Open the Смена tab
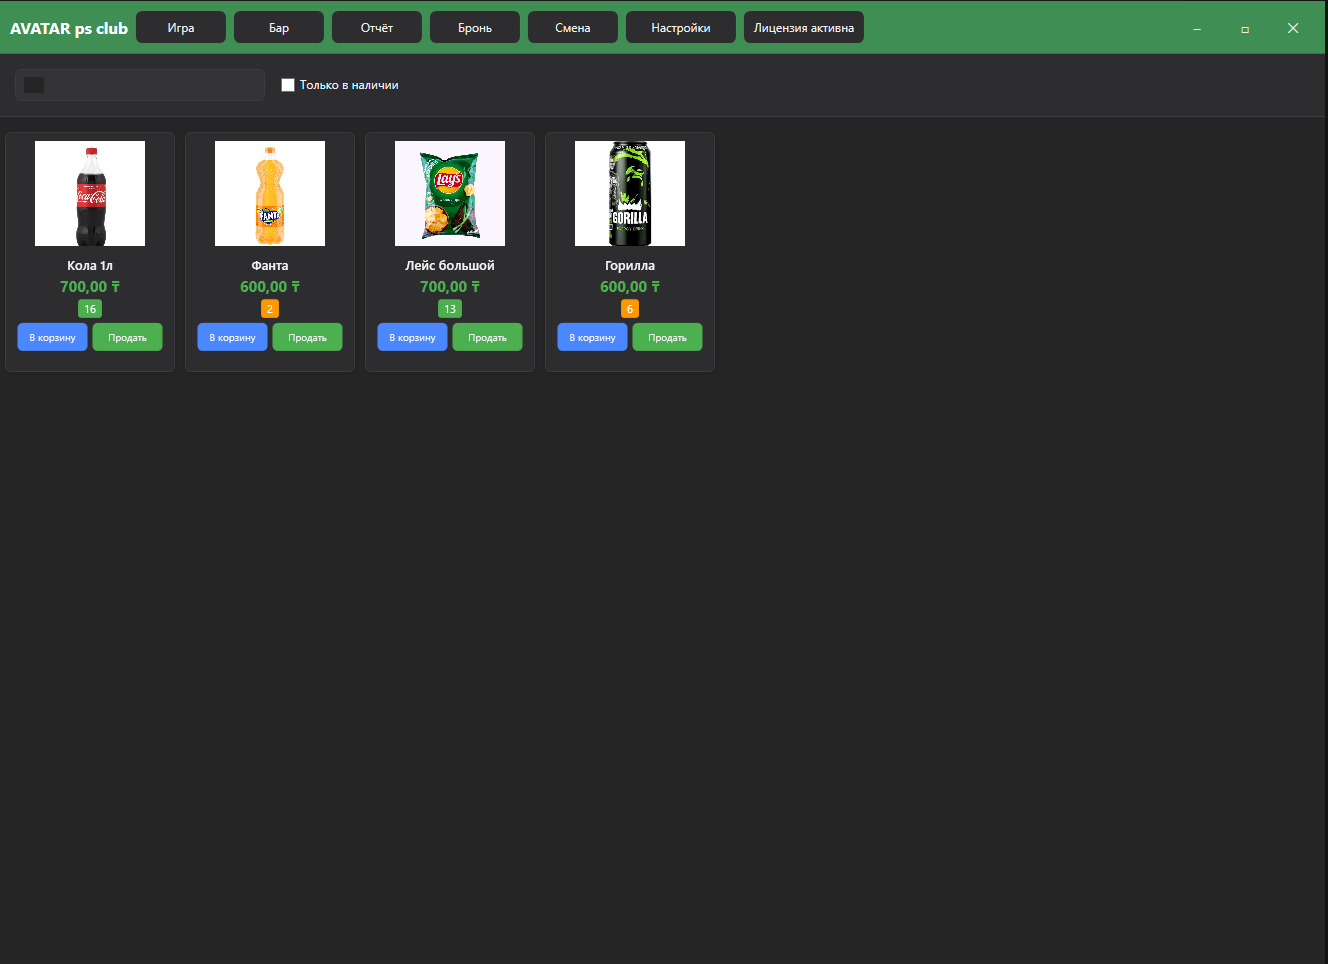Screen dimensions: 1328x964 [x=573, y=28]
